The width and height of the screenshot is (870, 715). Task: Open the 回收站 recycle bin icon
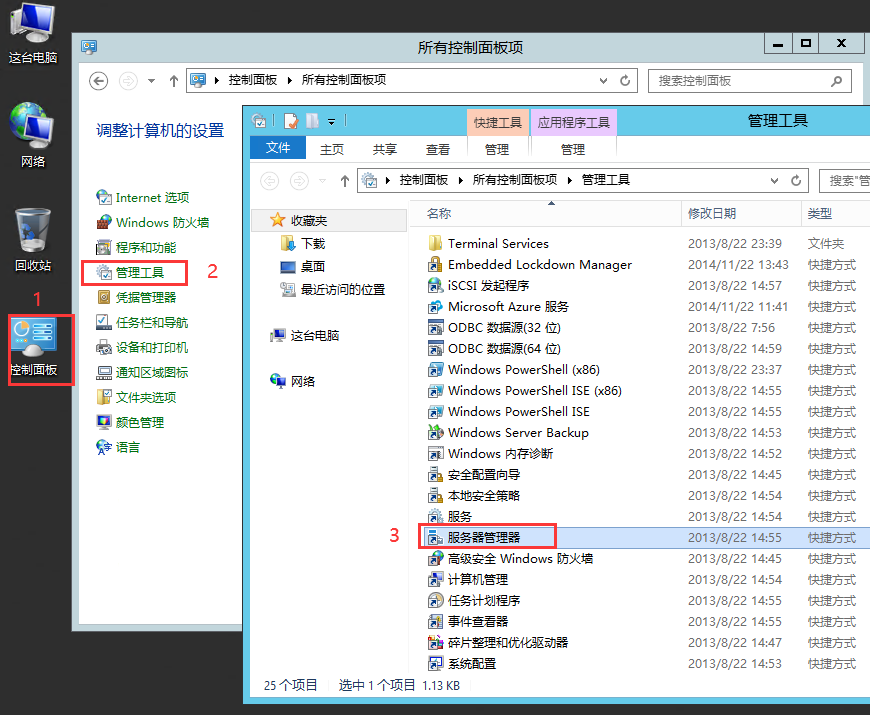point(32,240)
